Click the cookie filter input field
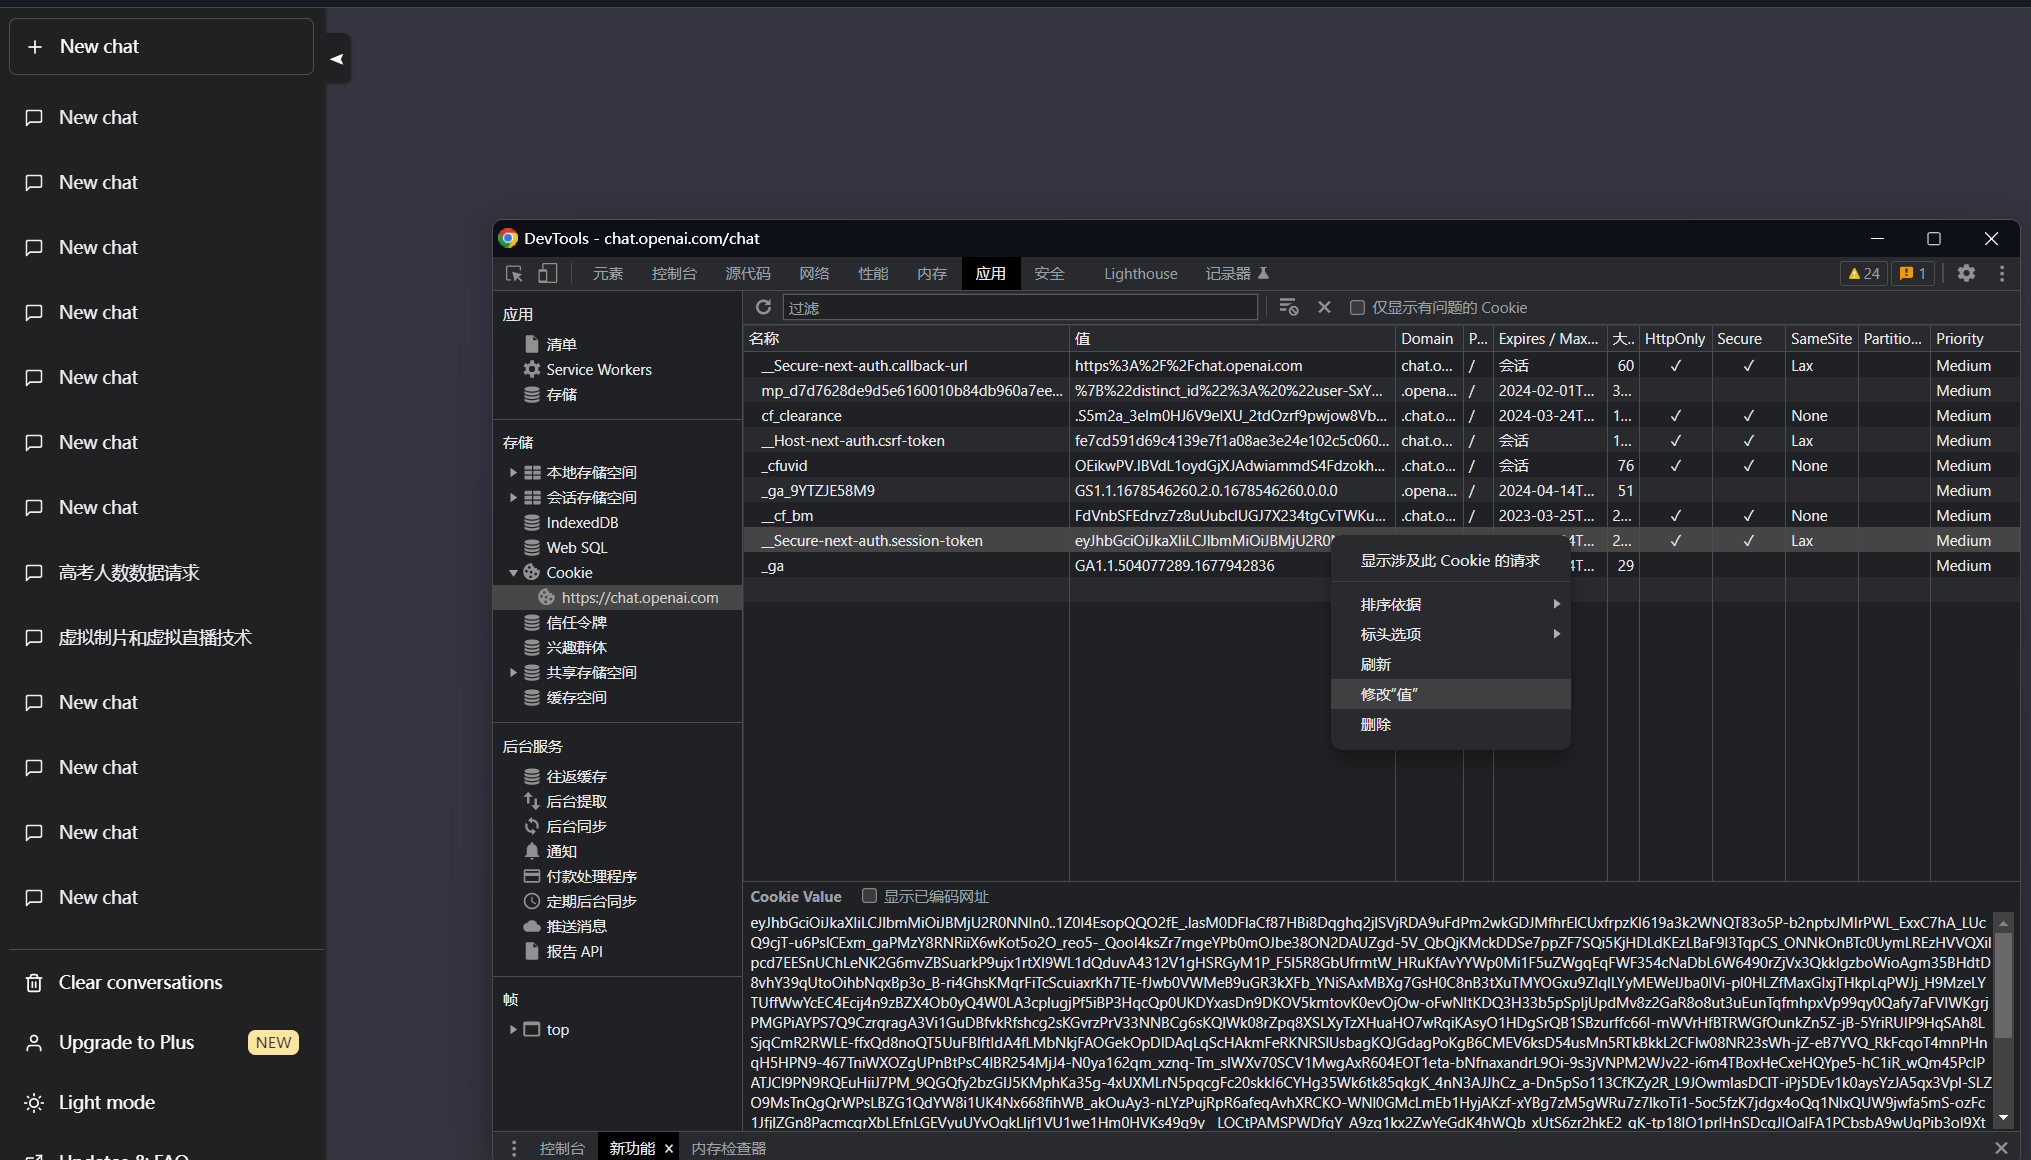 (x=1019, y=308)
